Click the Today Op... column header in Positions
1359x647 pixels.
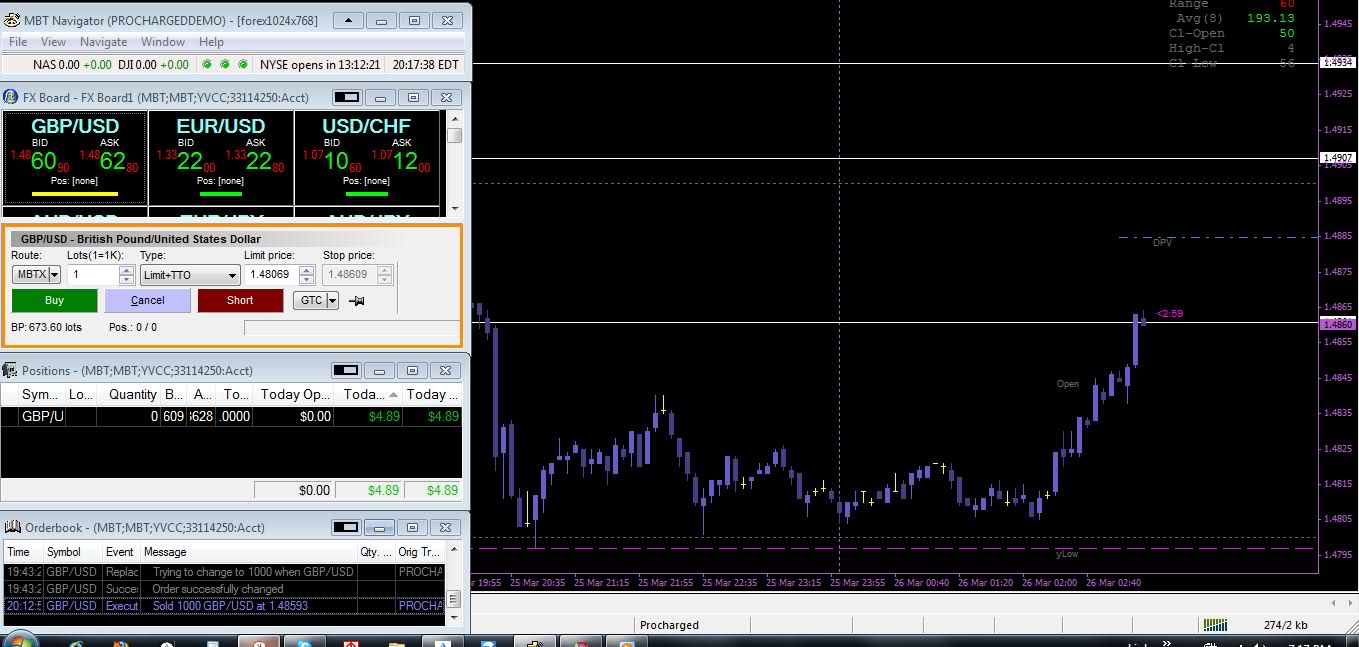tap(293, 394)
